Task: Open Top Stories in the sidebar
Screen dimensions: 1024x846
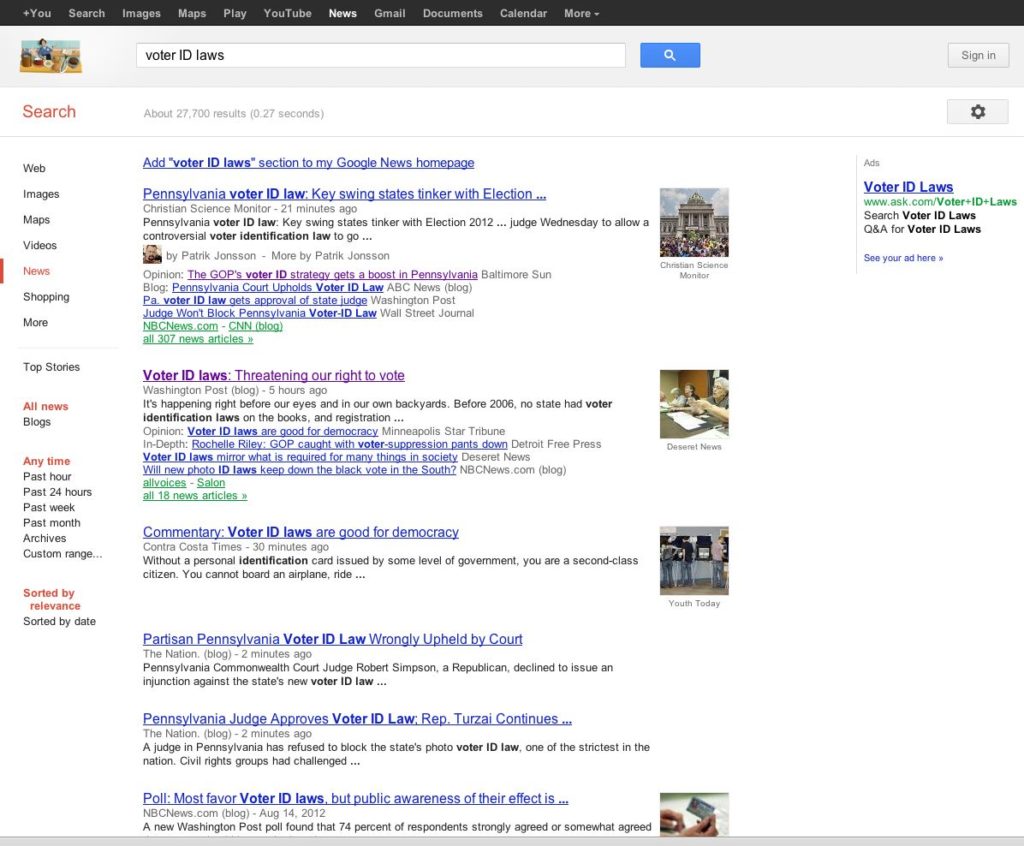Action: [52, 367]
